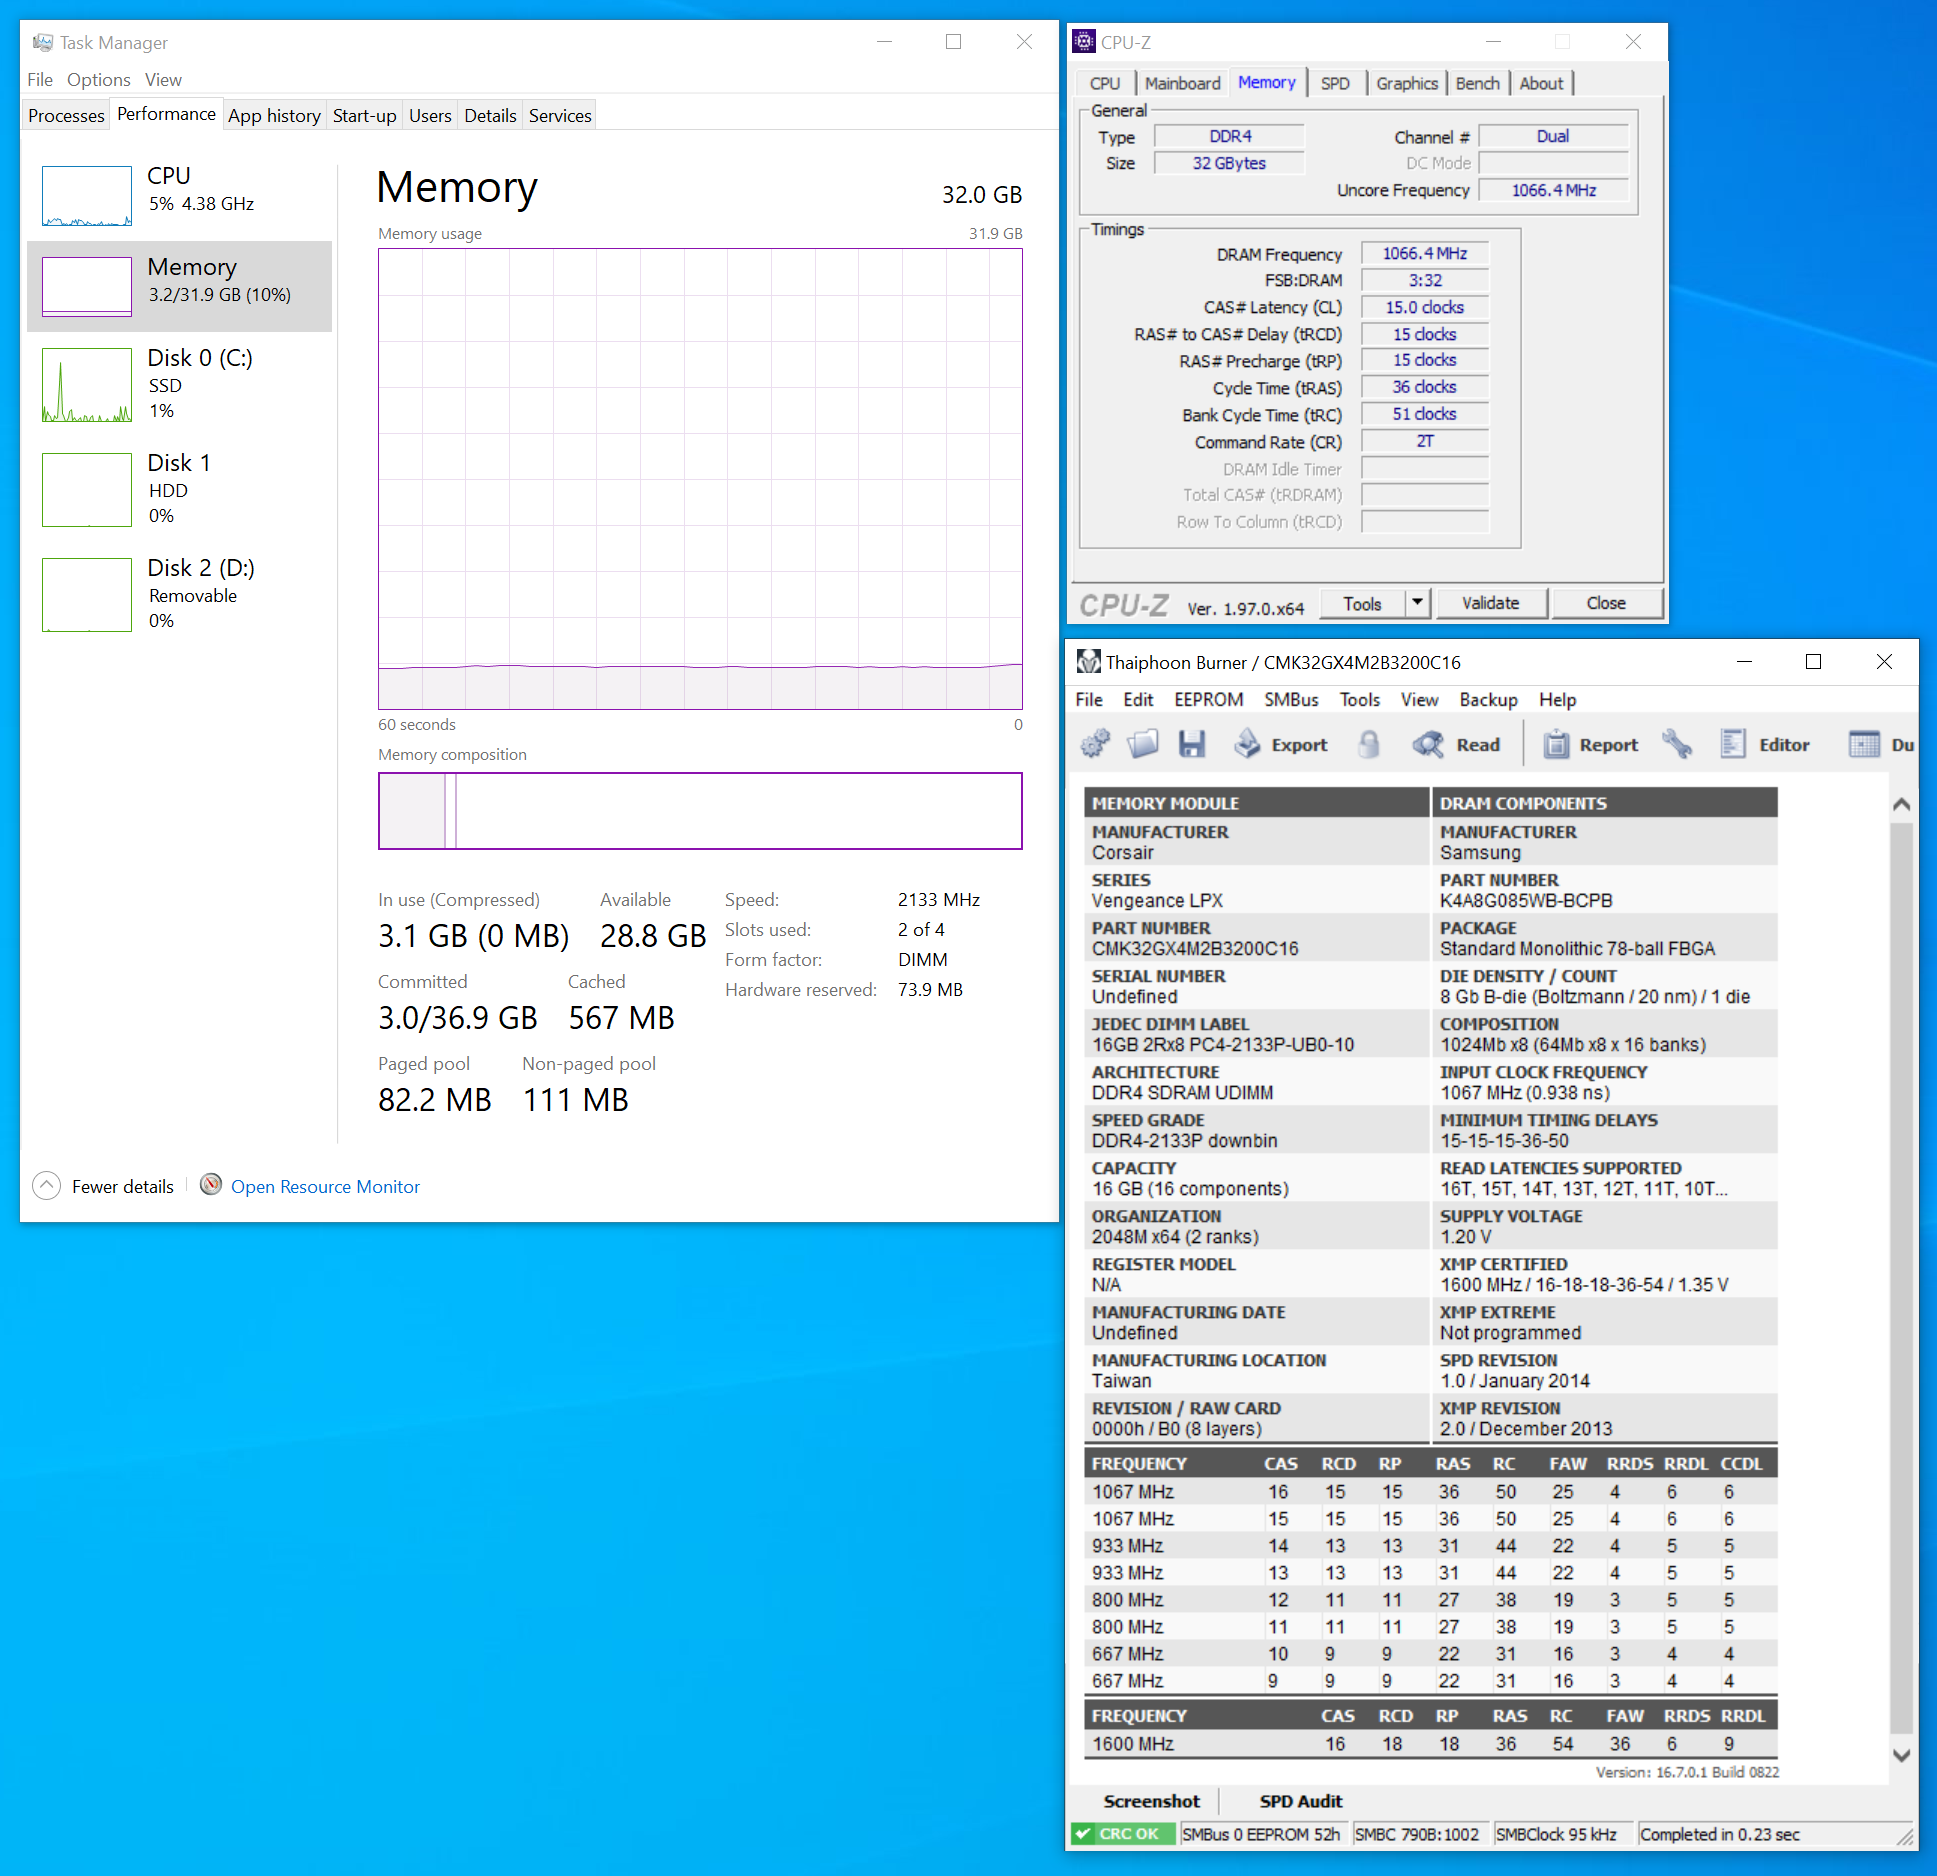Click scroll up arrow in Thaiphoon report

pyautogui.click(x=1901, y=803)
